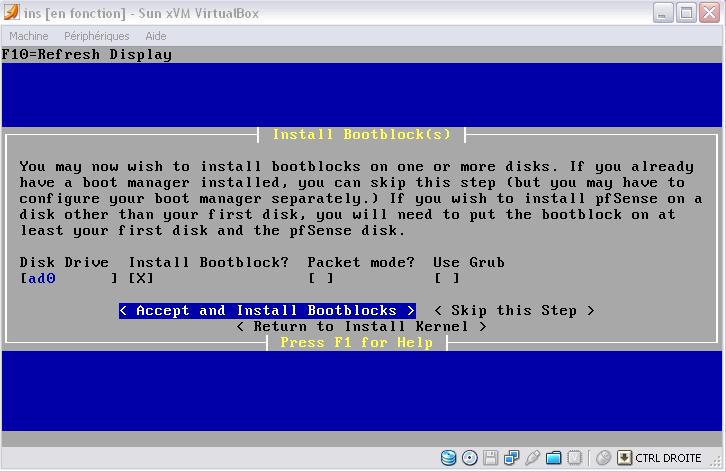Enable the Packet mode checkbox
The image size is (726, 472).
click(x=320, y=278)
